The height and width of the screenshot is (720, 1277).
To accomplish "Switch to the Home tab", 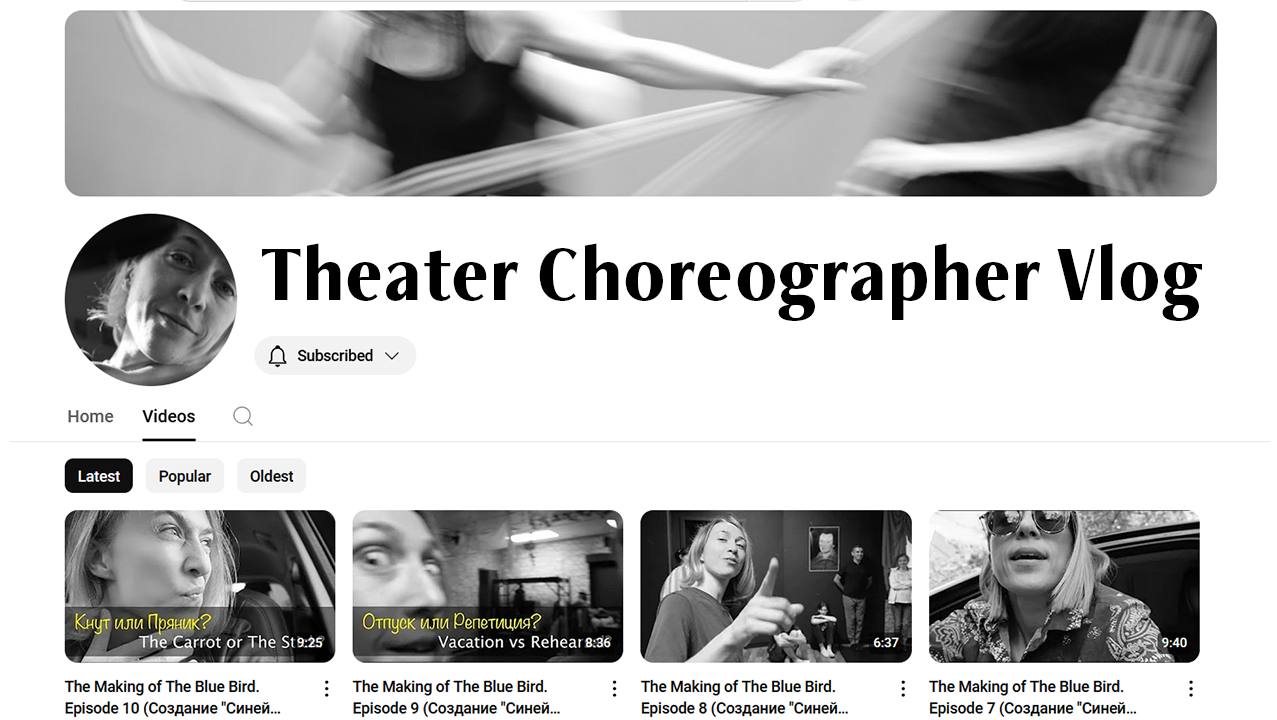I will (x=90, y=416).
